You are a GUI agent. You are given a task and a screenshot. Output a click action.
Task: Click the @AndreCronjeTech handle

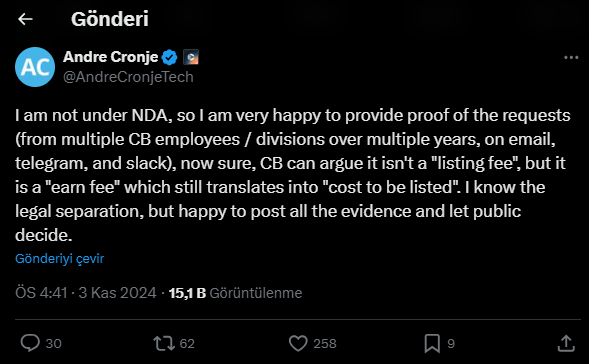(128, 77)
